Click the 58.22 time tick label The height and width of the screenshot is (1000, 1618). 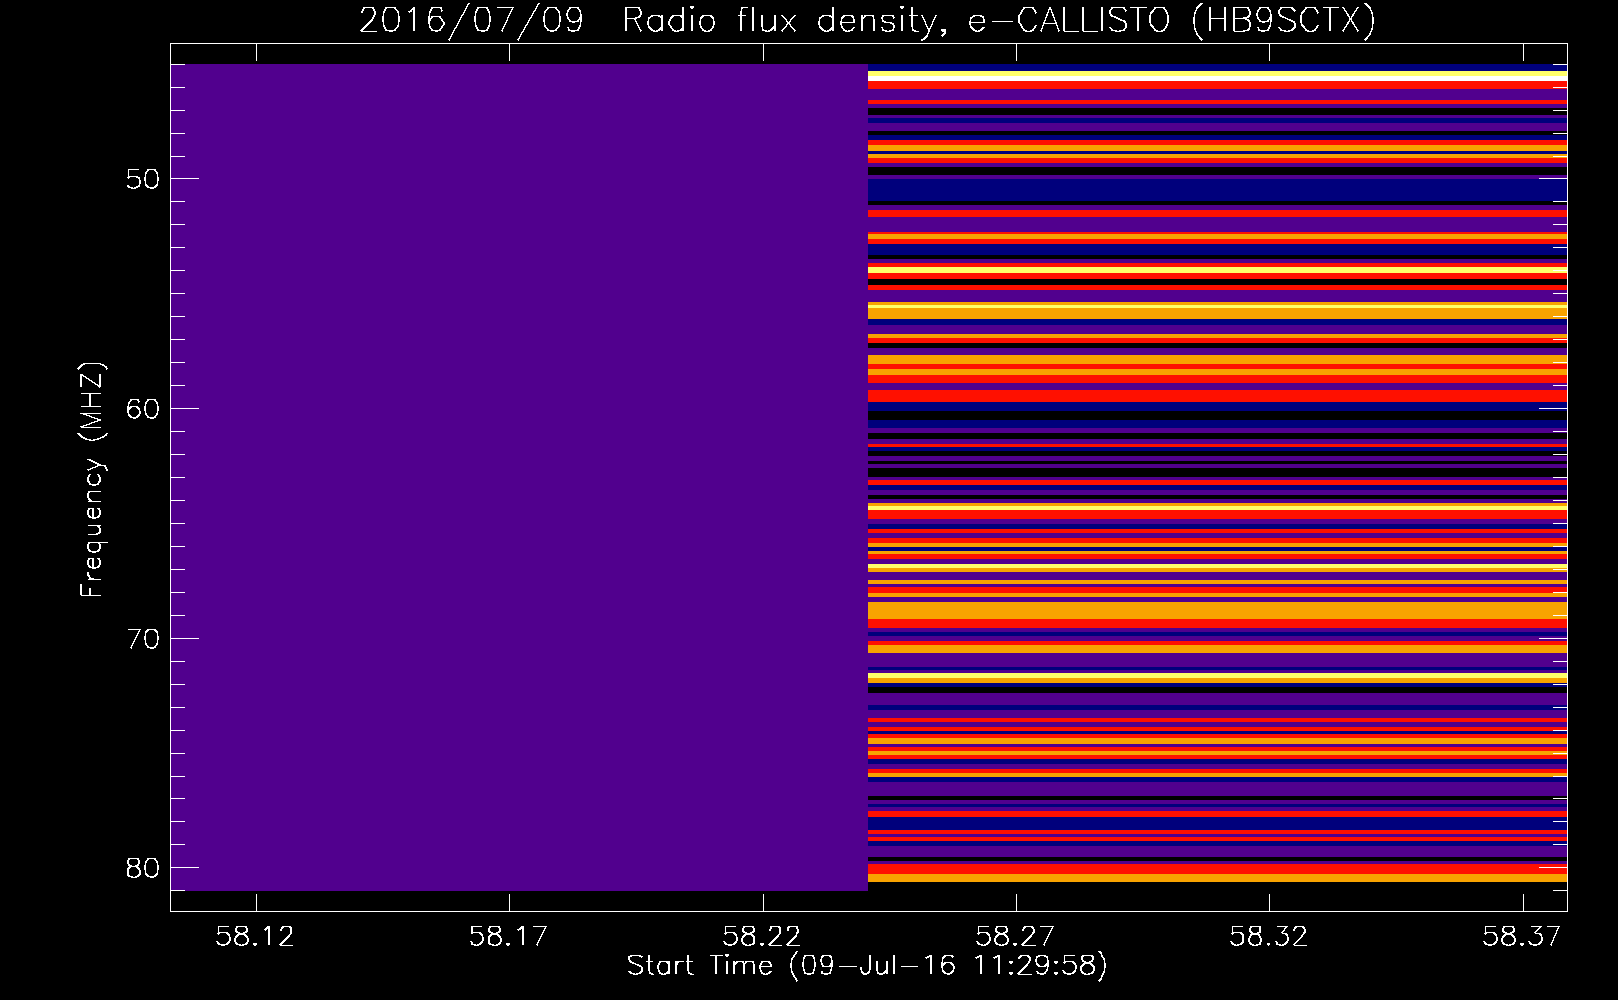coord(762,937)
